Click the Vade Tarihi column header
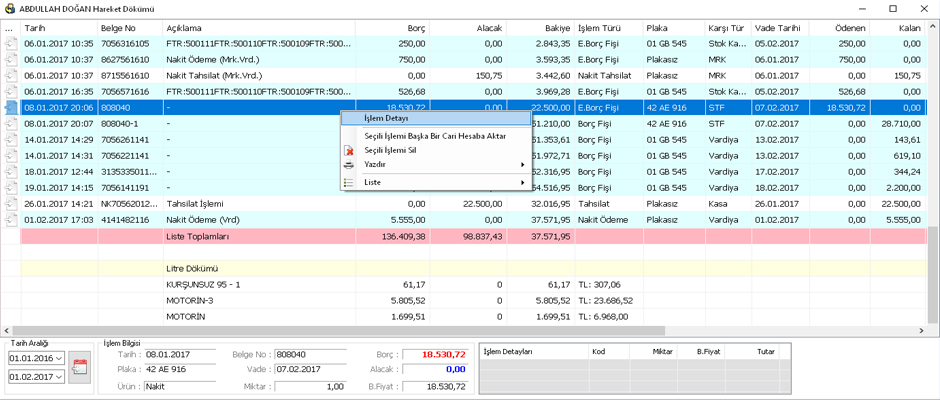The width and height of the screenshot is (940, 400). 781,28
